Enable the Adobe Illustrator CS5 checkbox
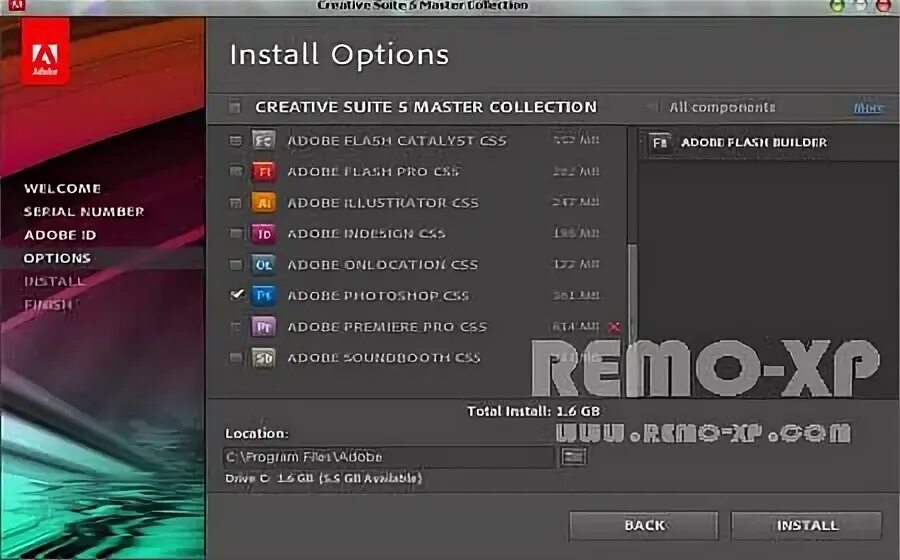 click(x=235, y=202)
